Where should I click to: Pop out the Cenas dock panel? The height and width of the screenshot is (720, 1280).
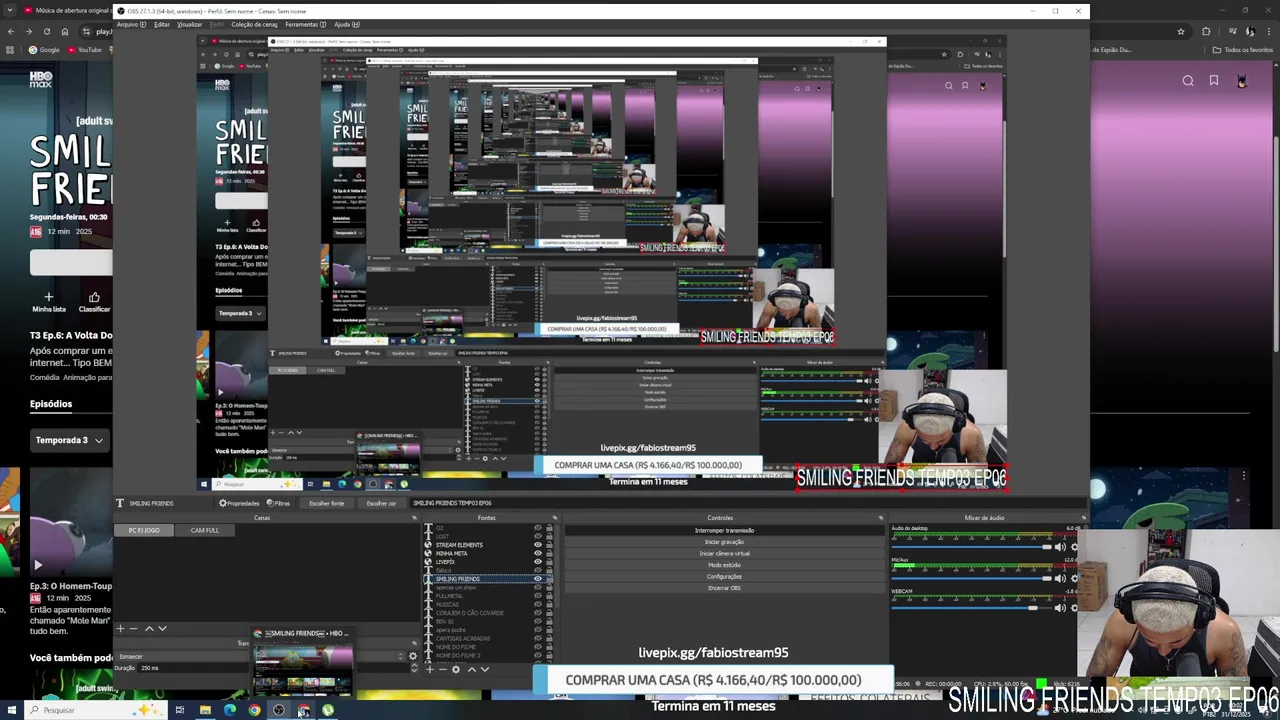(x=414, y=518)
